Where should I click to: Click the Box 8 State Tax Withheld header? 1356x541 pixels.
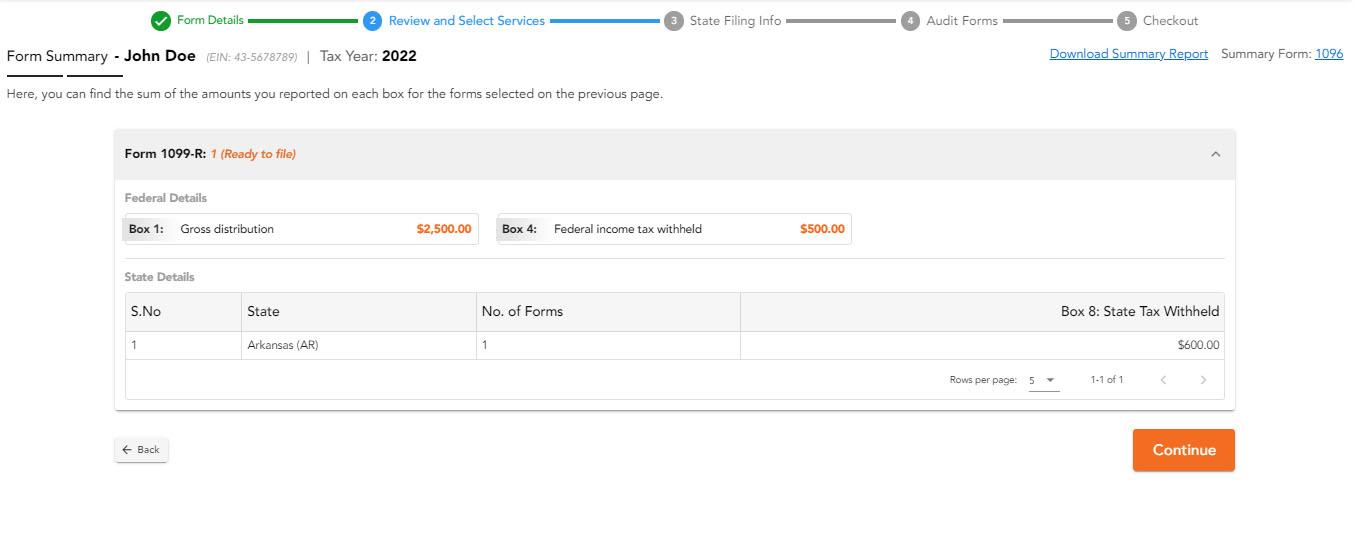1140,311
